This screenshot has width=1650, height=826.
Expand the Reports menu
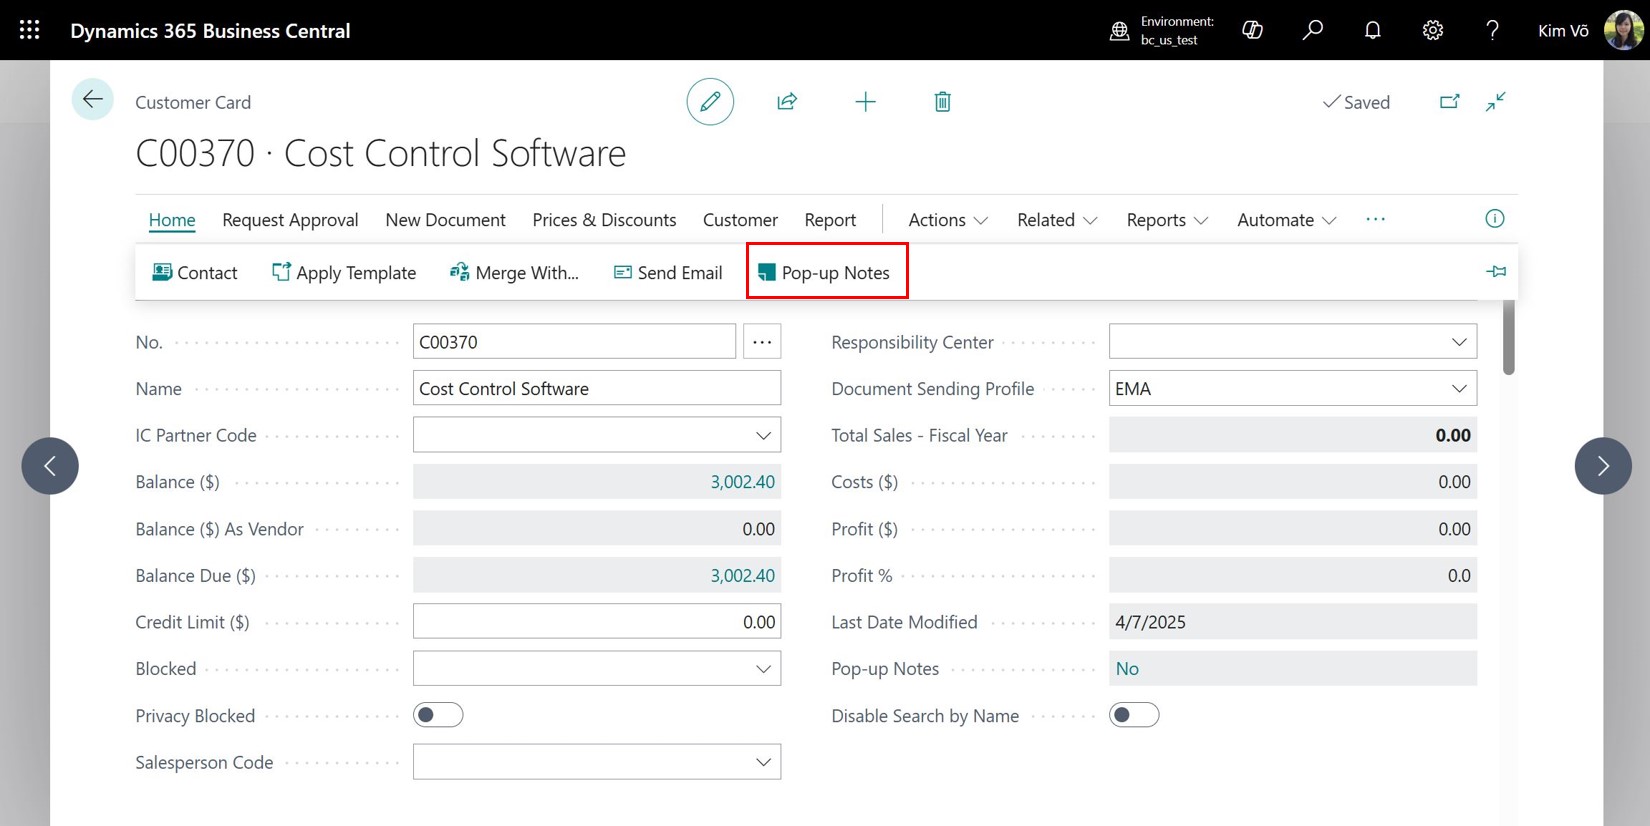1167,219
